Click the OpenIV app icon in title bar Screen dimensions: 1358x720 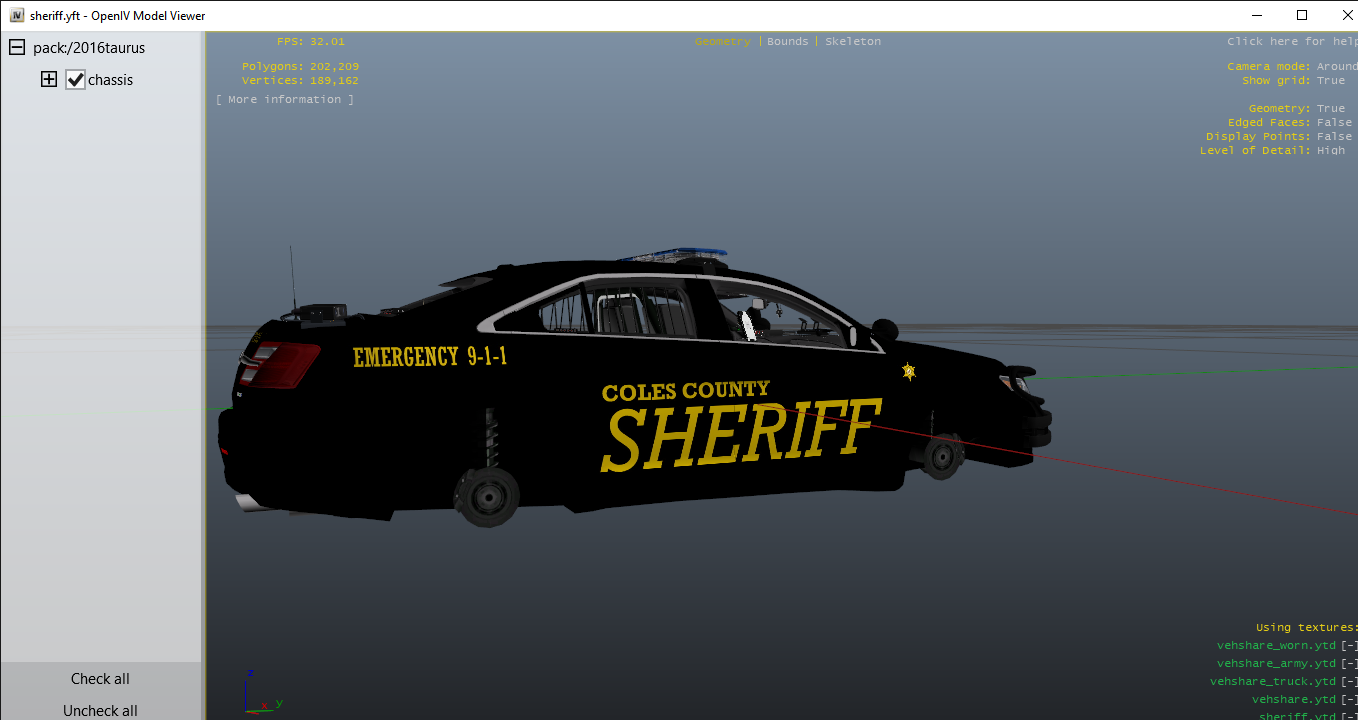[17, 15]
